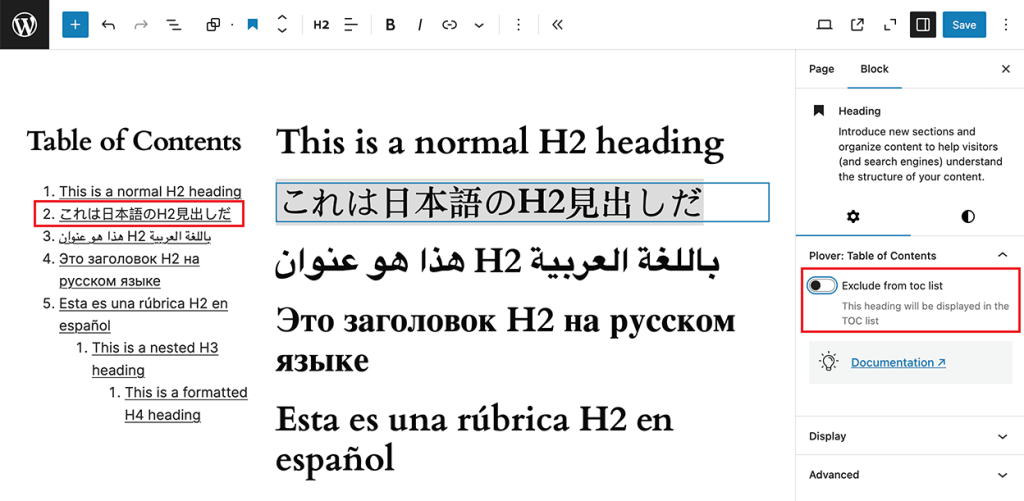Toggle bold formatting in toolbar

pos(390,25)
